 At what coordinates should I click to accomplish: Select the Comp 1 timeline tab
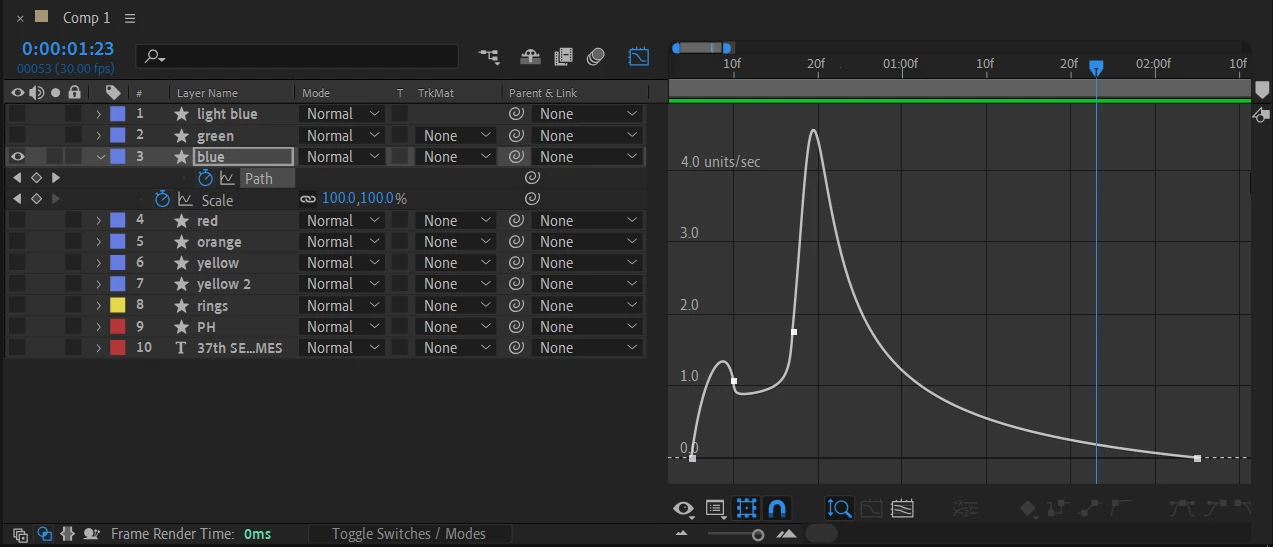click(x=87, y=18)
